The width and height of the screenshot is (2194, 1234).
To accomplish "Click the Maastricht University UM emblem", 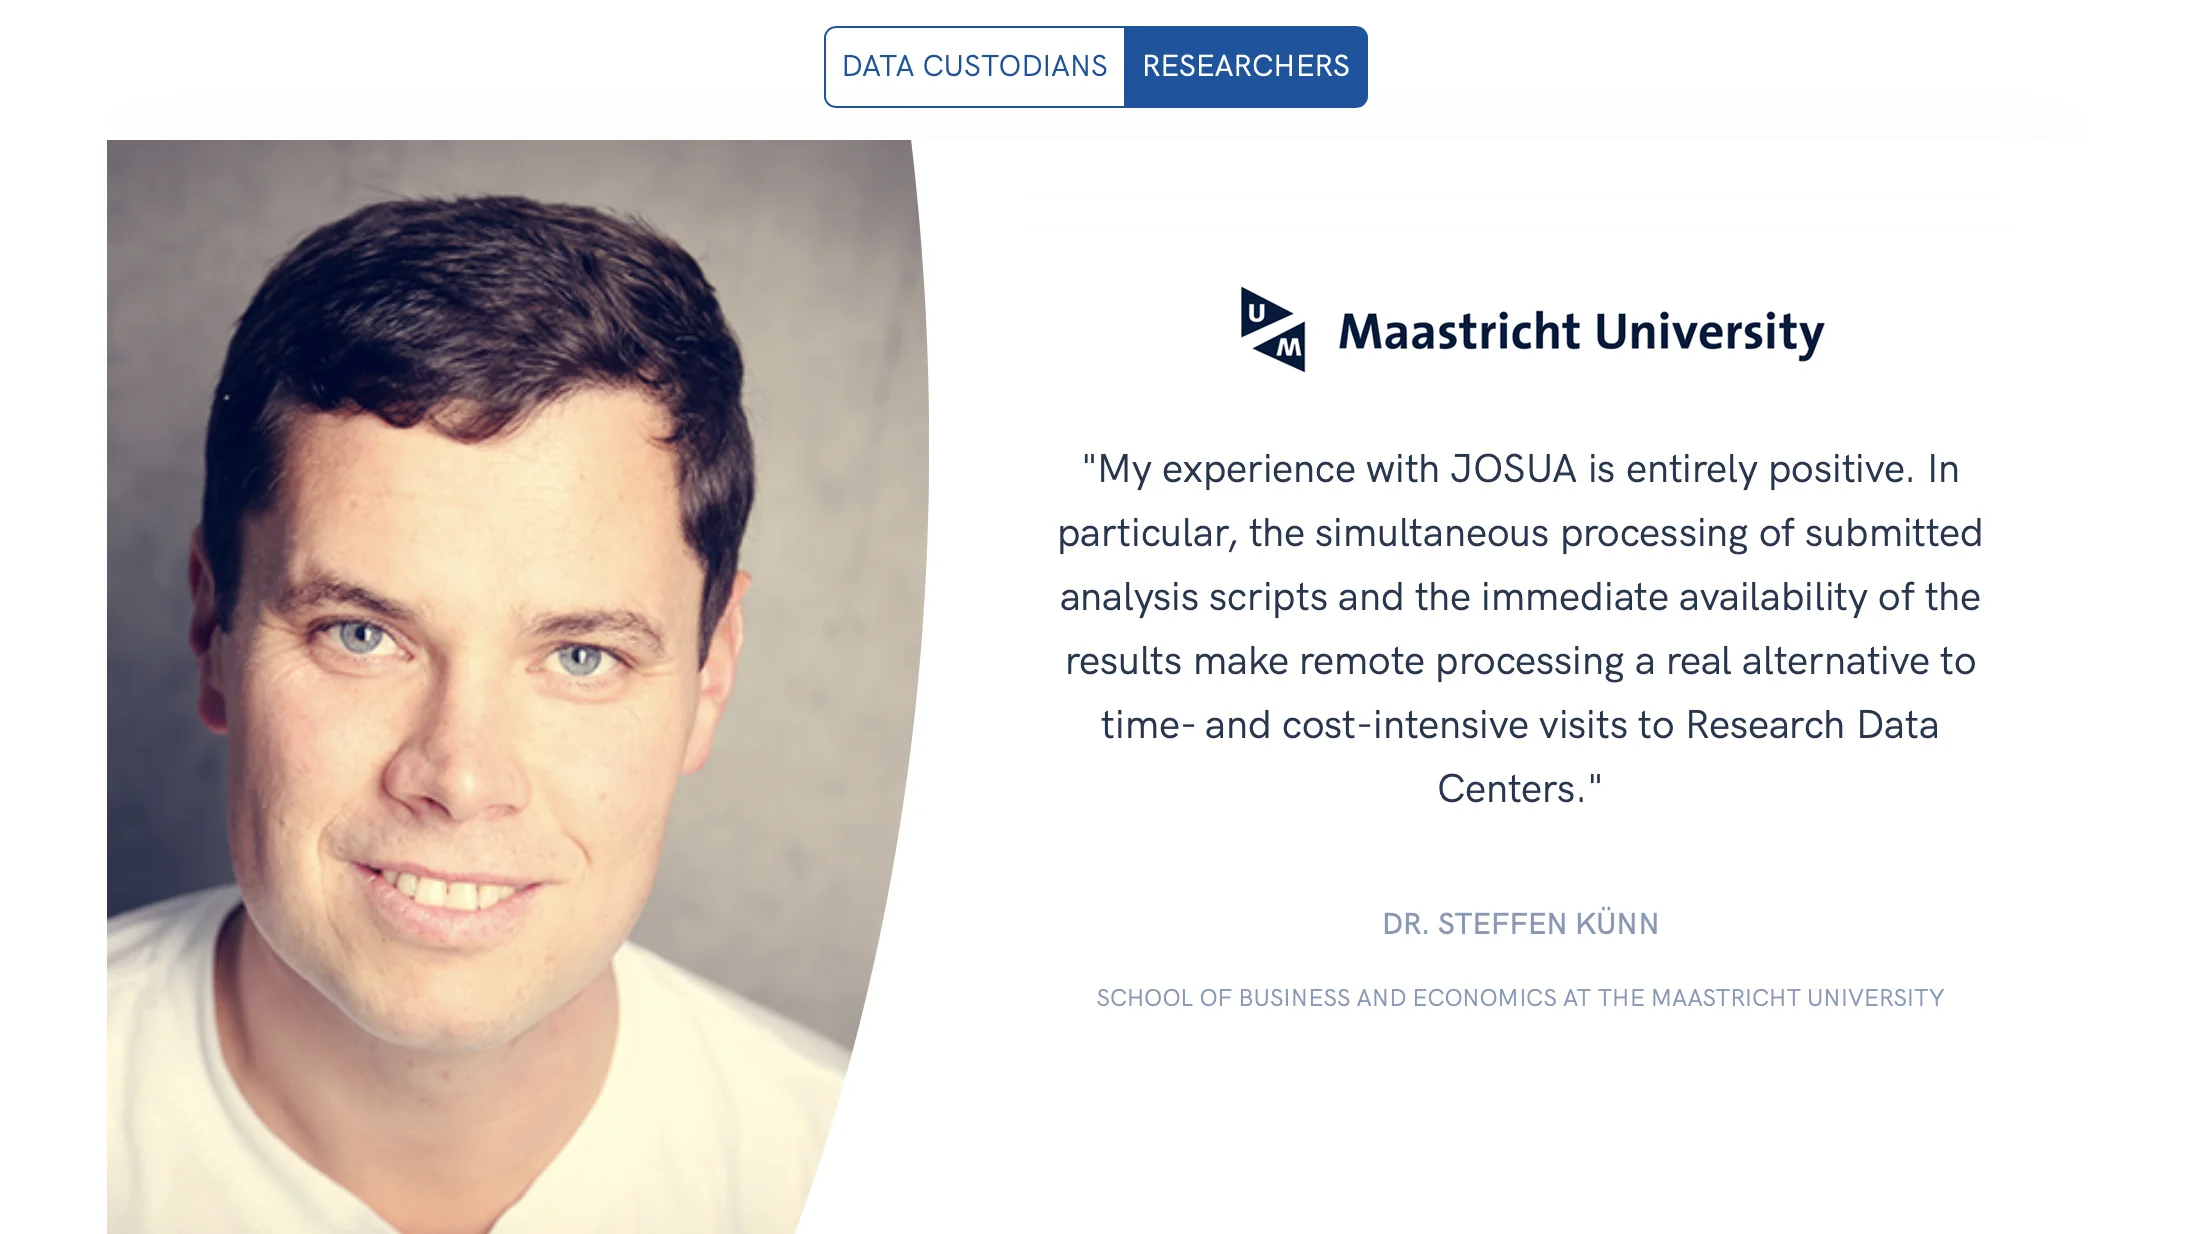I will click(1272, 330).
